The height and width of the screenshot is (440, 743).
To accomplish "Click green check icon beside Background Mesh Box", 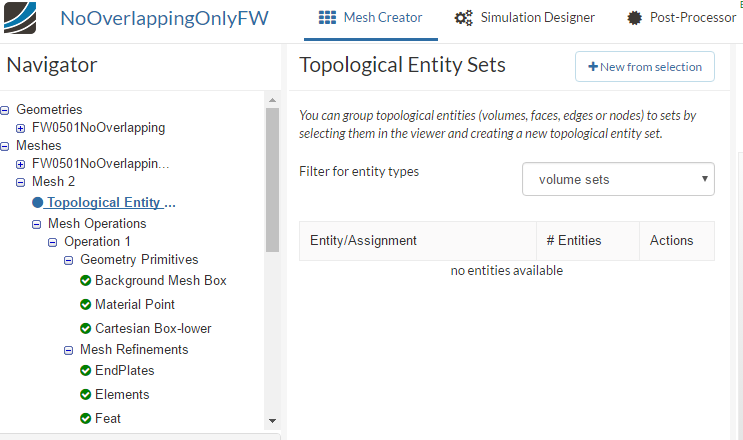I will [85, 281].
